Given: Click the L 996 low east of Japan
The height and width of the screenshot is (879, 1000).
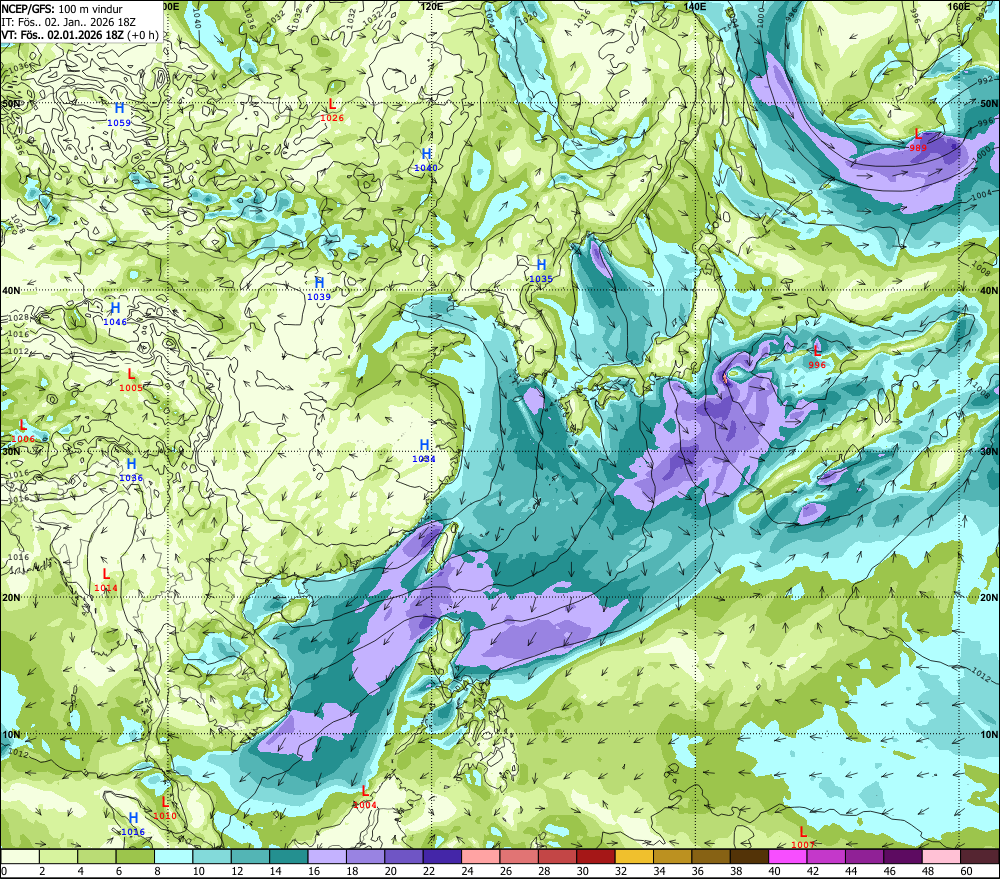Looking at the screenshot, I should pyautogui.click(x=817, y=357).
